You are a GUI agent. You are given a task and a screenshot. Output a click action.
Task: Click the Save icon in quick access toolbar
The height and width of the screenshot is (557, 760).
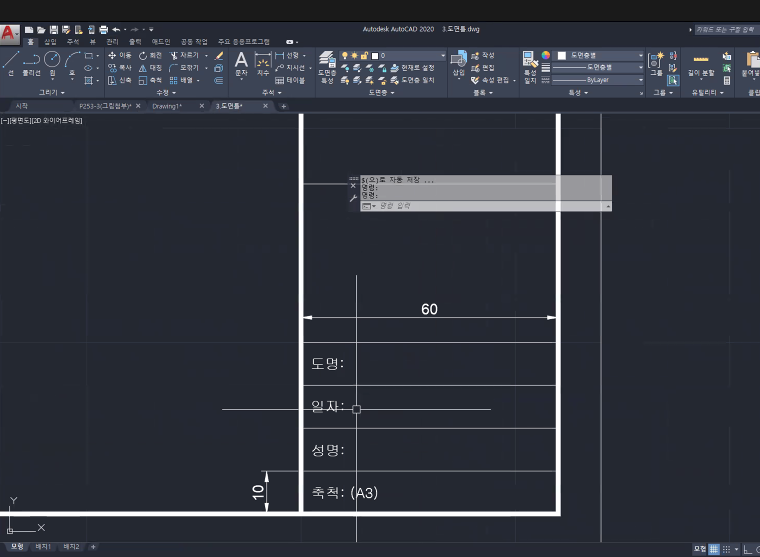54,30
